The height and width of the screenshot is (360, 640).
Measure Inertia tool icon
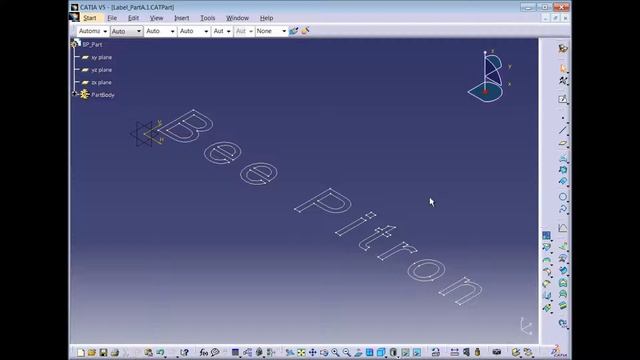pyautogui.click(x=477, y=352)
